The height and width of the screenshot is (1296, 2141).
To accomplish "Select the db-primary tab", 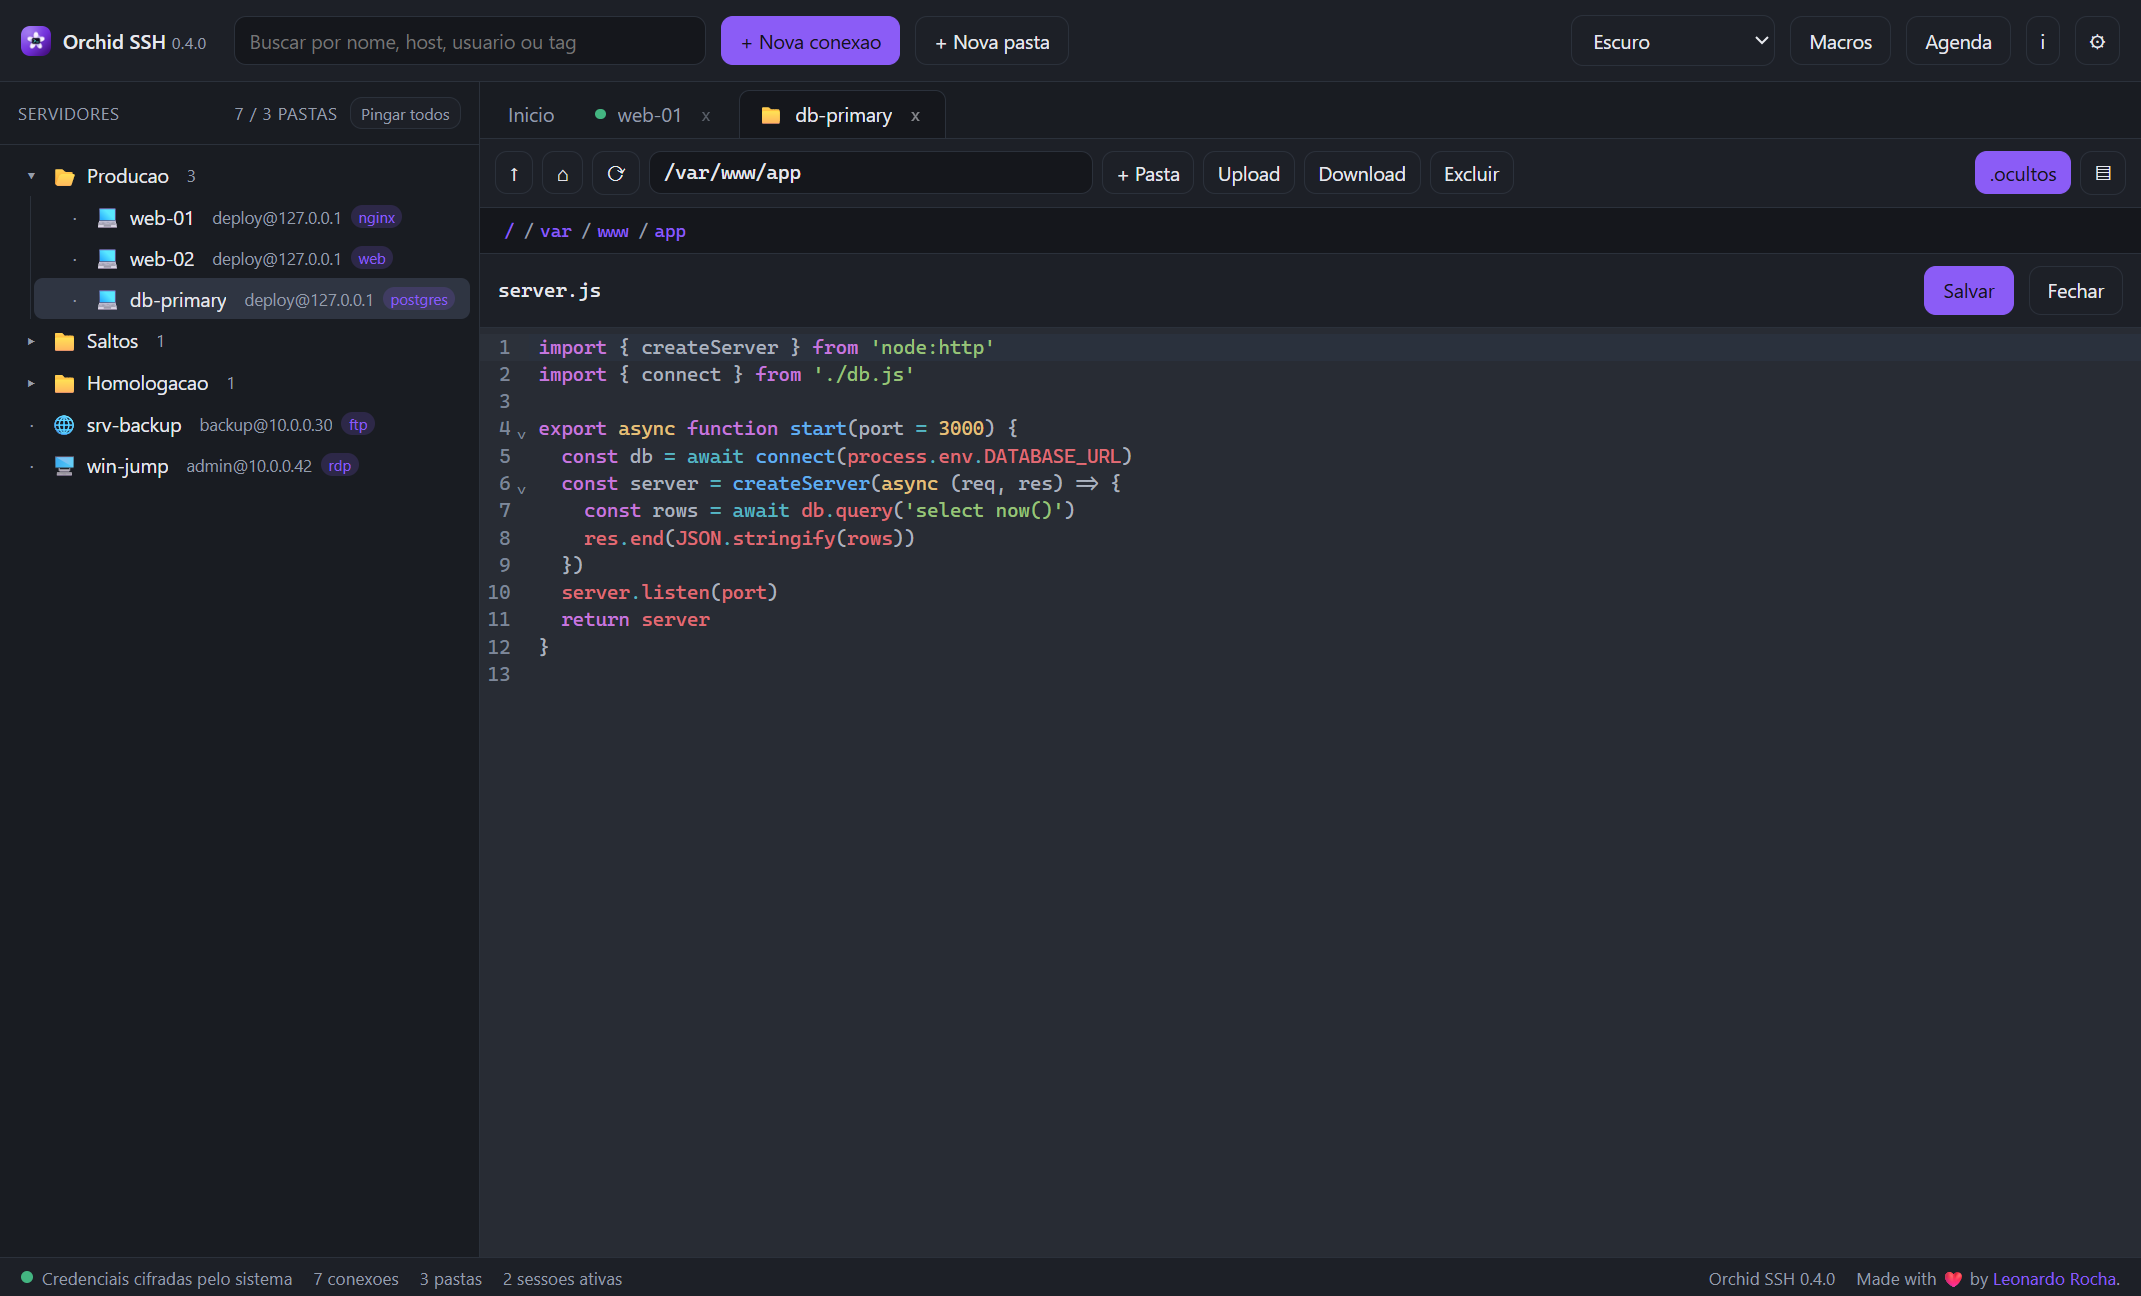I will coord(843,115).
